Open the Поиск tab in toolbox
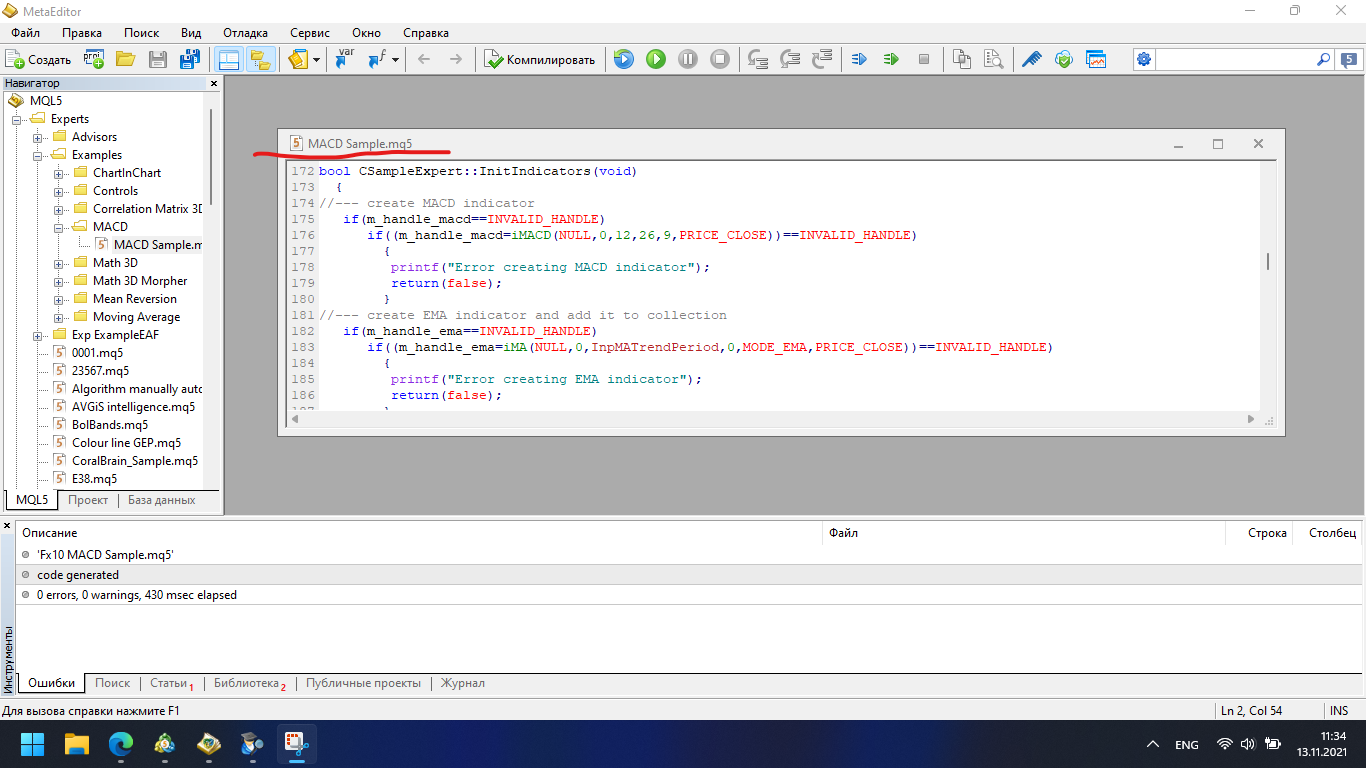The width and height of the screenshot is (1366, 768). click(113, 683)
